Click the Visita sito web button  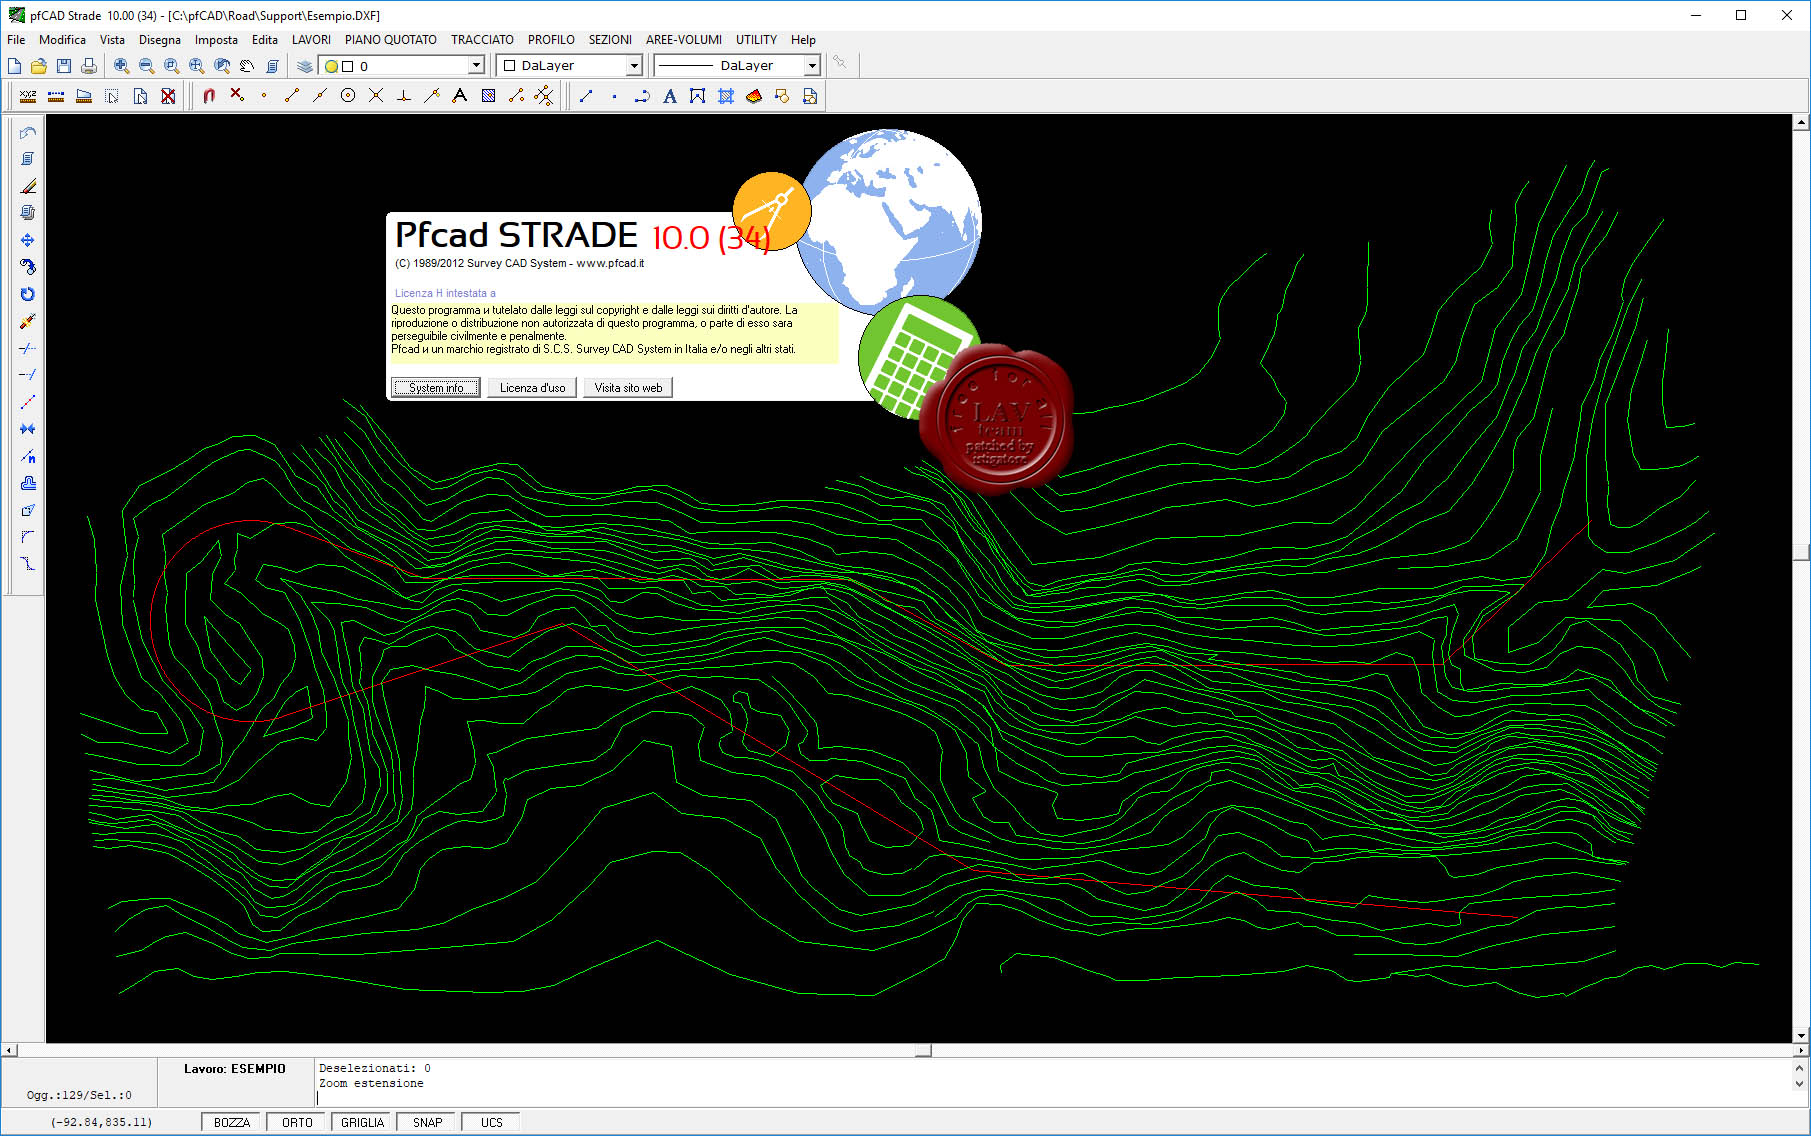pos(628,388)
